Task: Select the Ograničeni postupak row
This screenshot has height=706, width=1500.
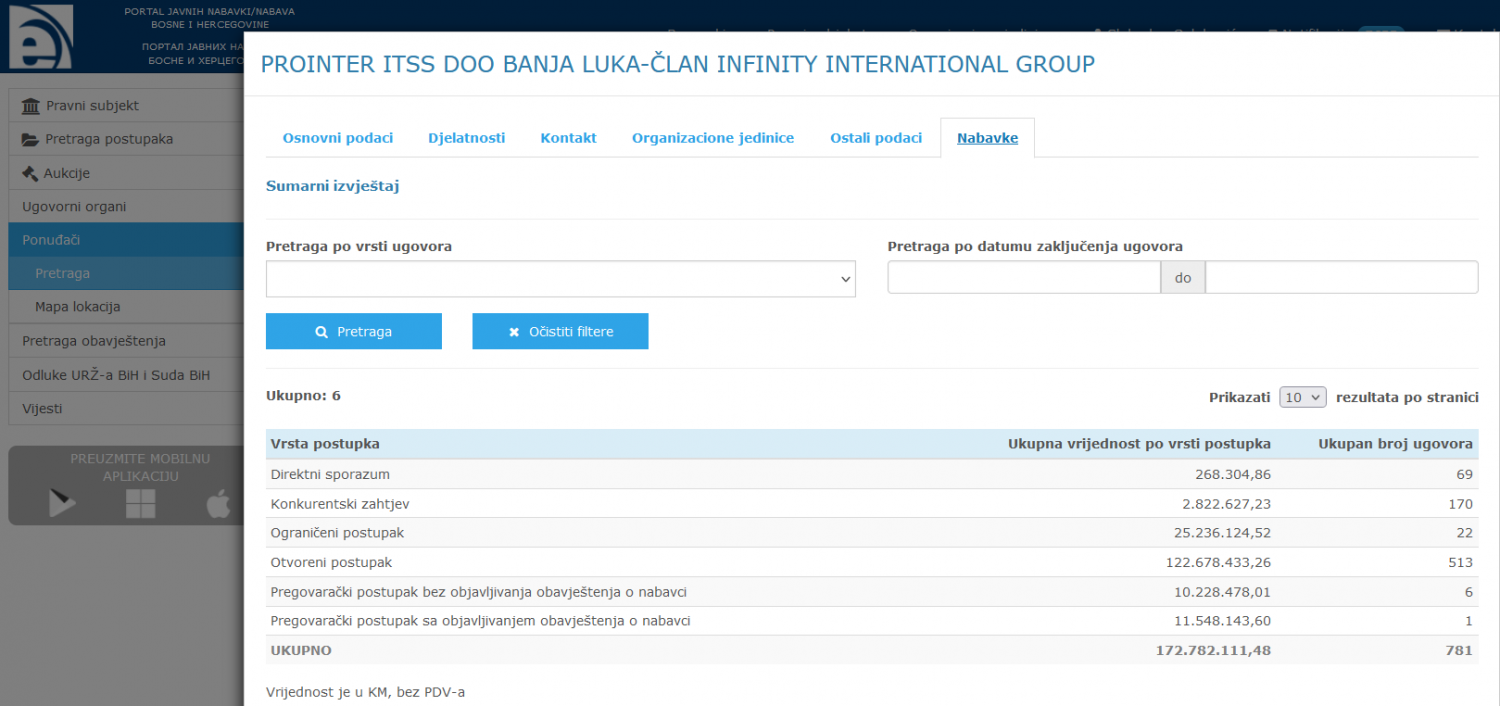Action: pos(872,533)
